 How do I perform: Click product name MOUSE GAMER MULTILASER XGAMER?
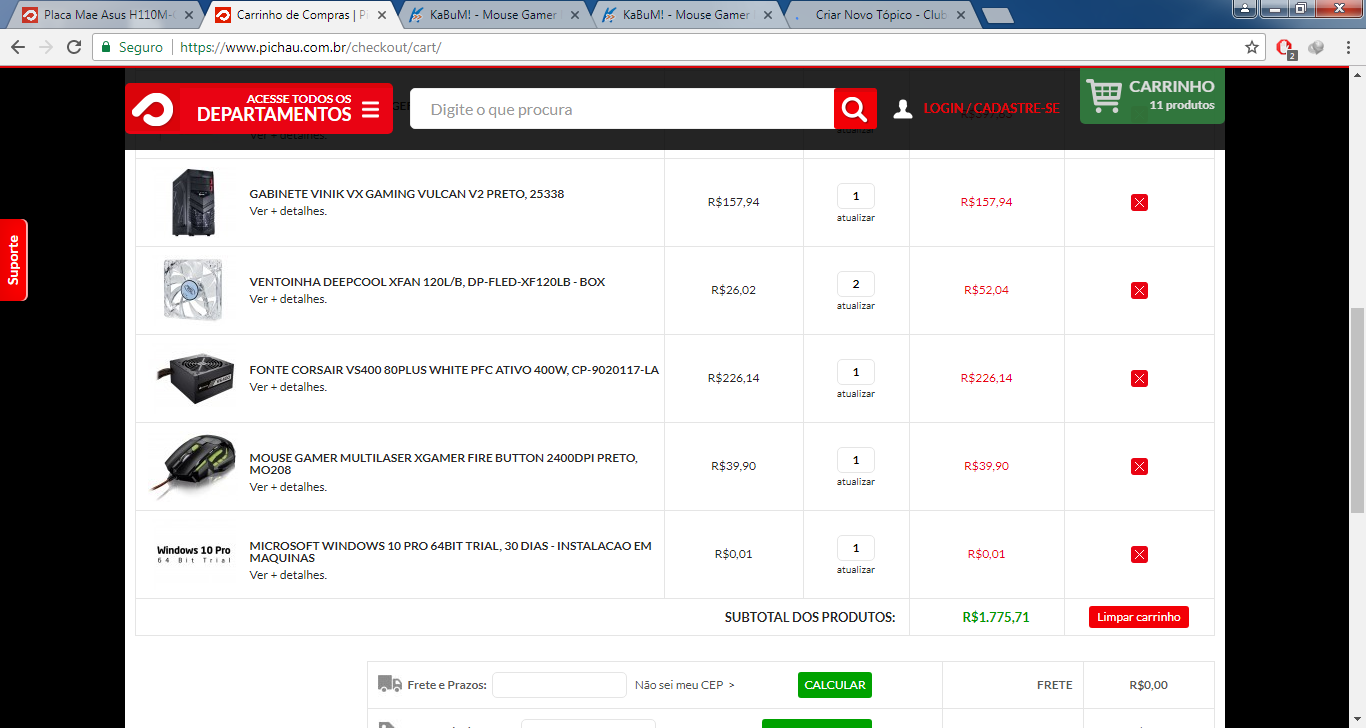pos(443,464)
